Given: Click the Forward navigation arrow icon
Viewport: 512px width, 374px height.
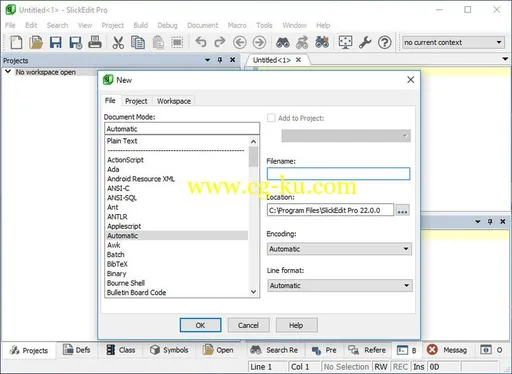Looking at the screenshot, I should (x=259, y=42).
